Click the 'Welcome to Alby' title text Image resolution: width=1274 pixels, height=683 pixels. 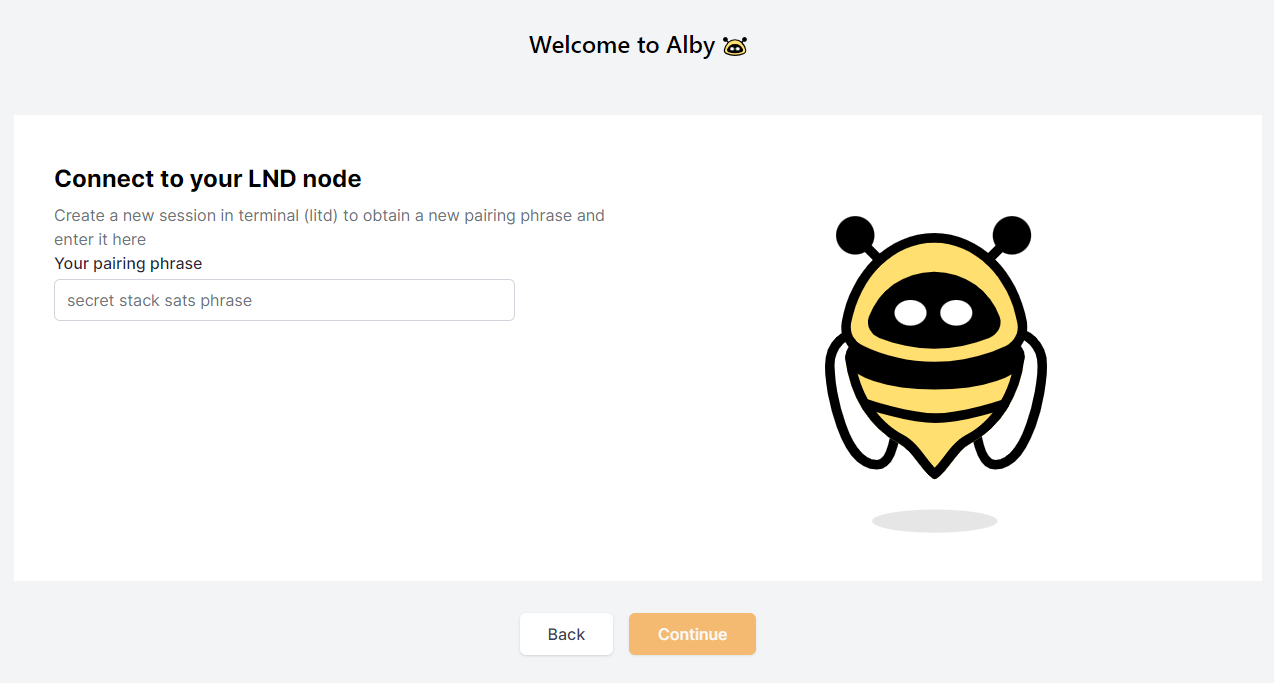coord(622,45)
